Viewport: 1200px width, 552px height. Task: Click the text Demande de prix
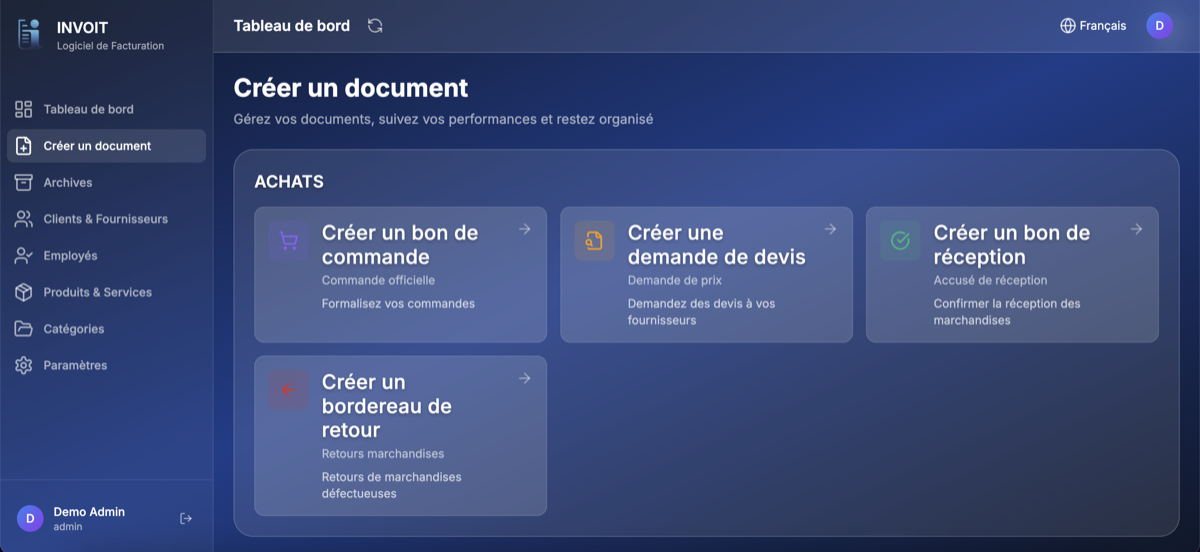[x=675, y=281]
